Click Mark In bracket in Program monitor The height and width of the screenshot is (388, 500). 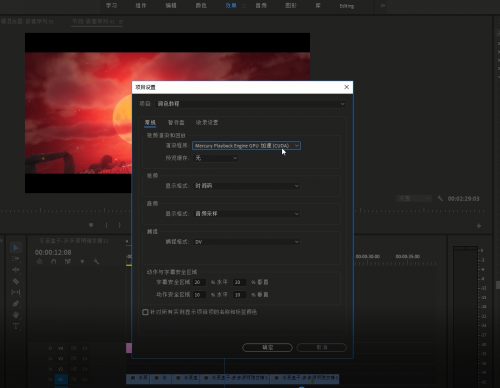pos(106,225)
